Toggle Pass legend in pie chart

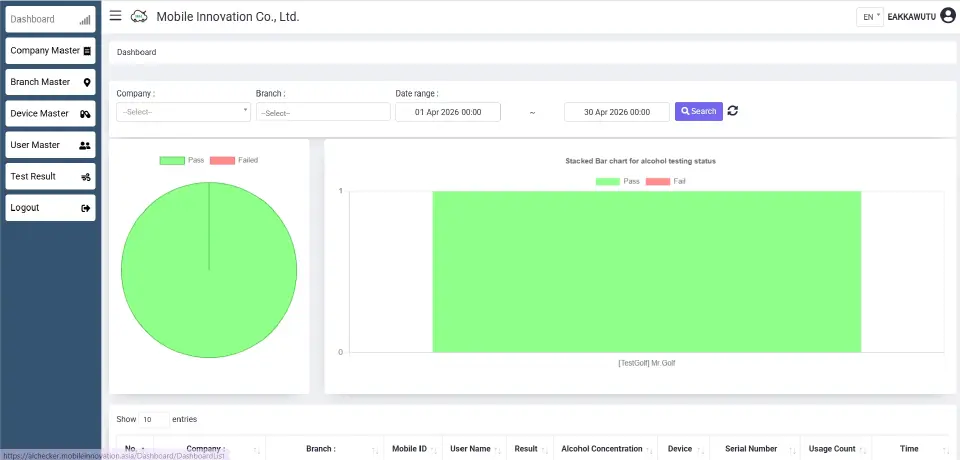[183, 160]
